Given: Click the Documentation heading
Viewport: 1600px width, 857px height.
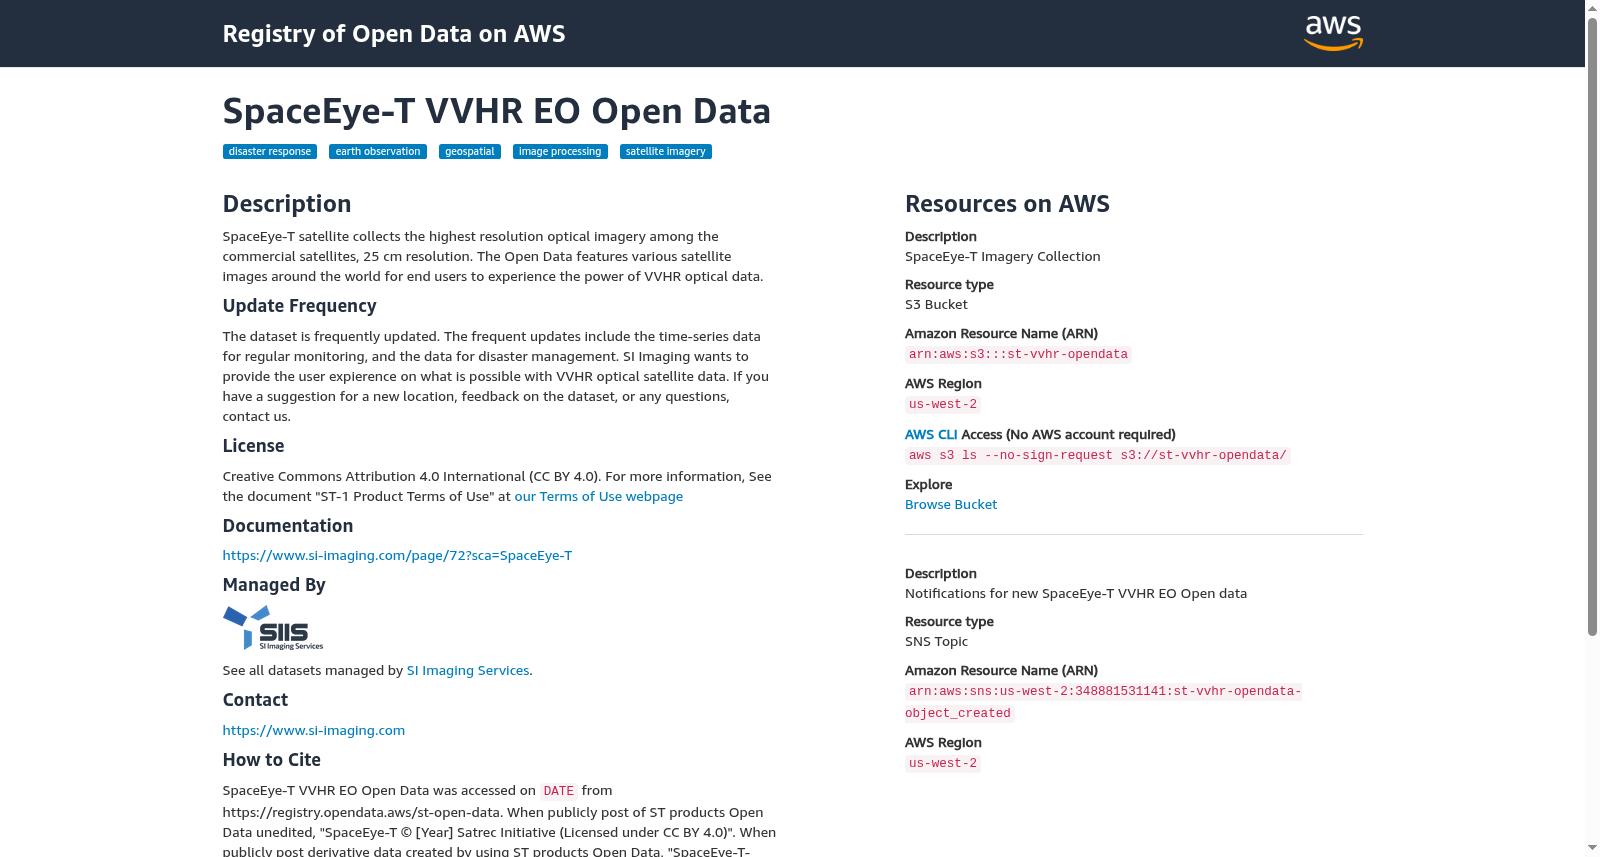Looking at the screenshot, I should 288,526.
